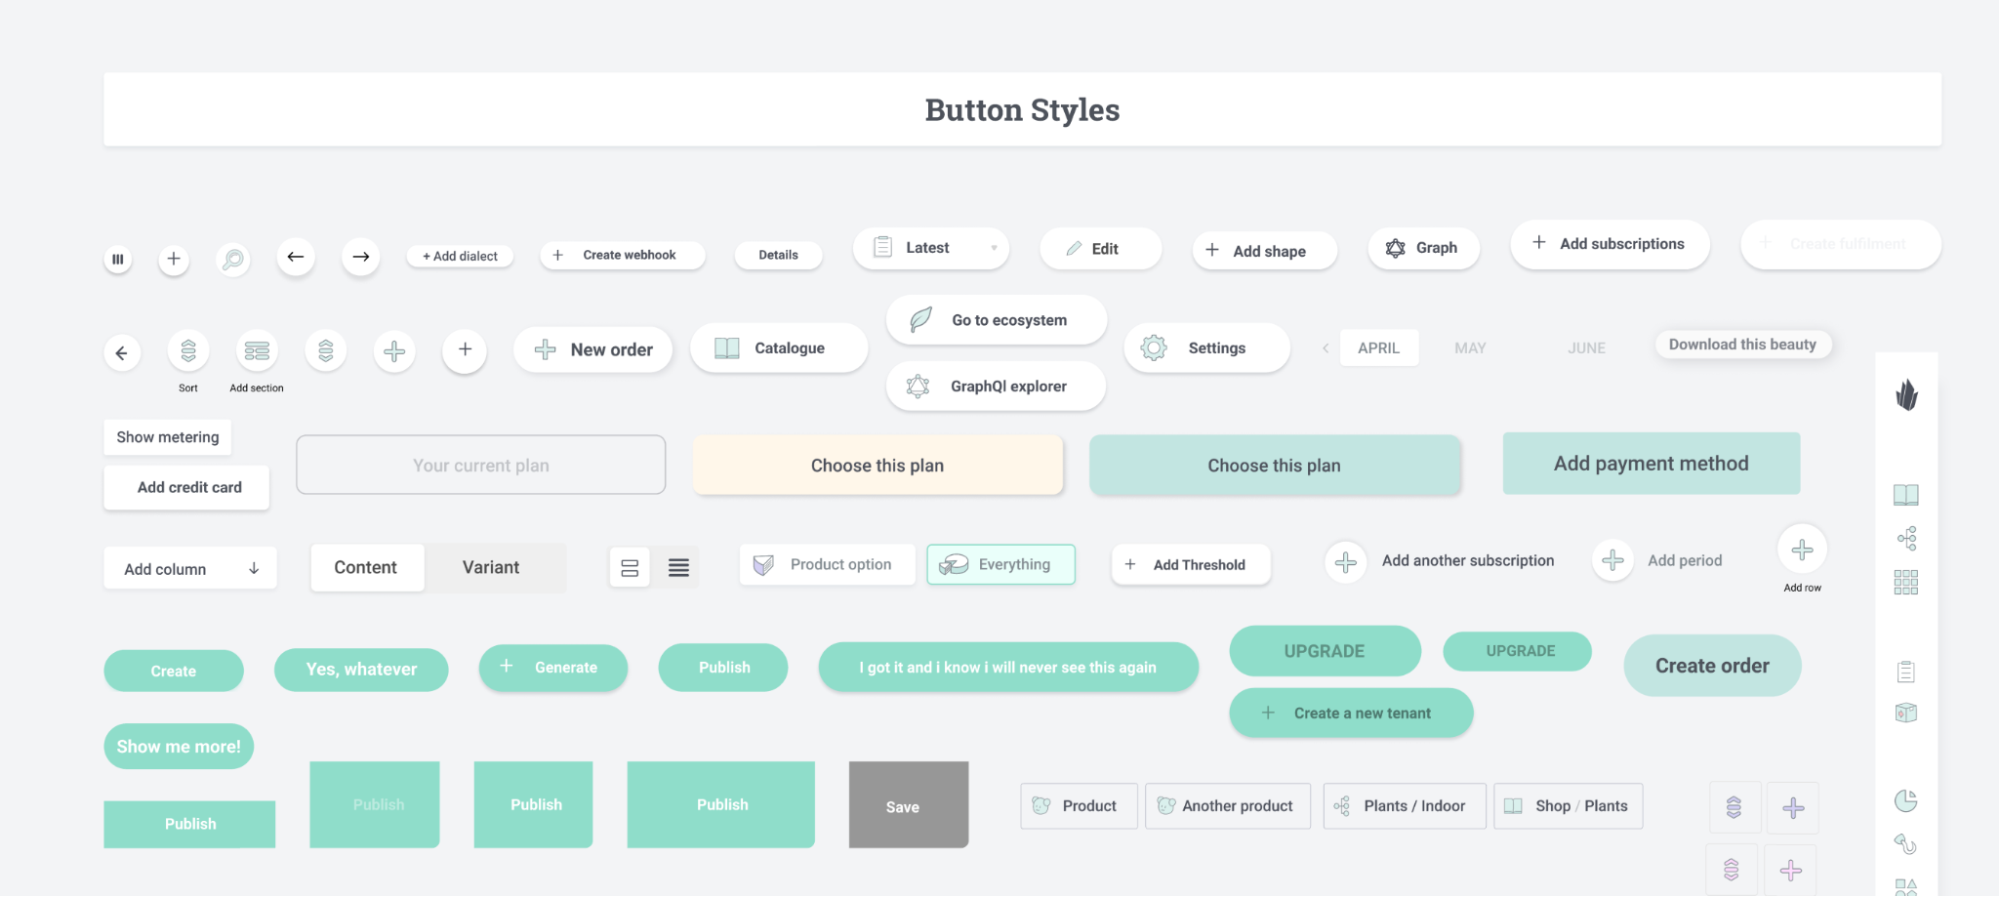Switch to the Variant tab
The height and width of the screenshot is (897, 1999).
(x=491, y=567)
